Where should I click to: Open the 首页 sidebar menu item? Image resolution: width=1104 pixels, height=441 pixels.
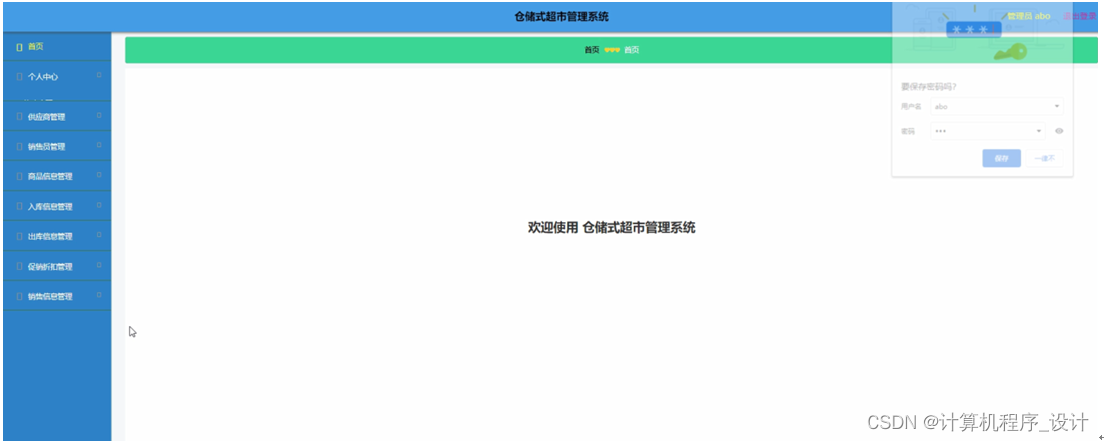[x=57, y=46]
